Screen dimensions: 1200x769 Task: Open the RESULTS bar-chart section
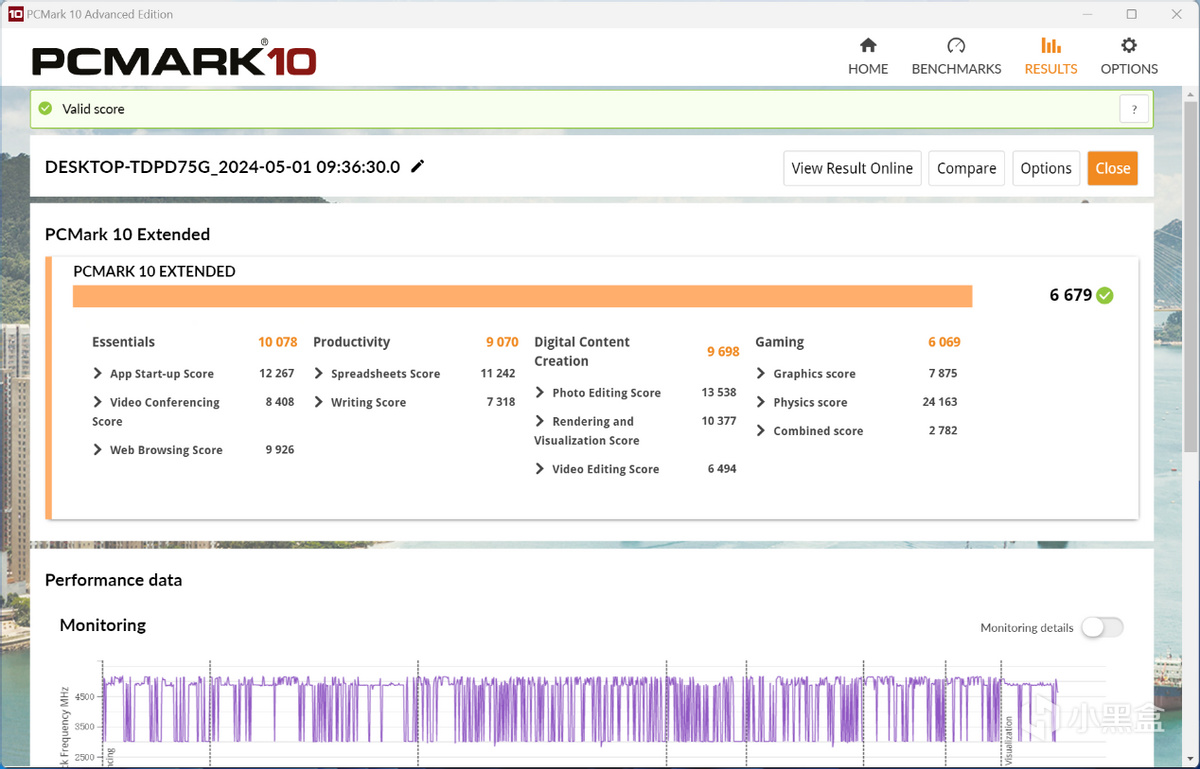1051,57
